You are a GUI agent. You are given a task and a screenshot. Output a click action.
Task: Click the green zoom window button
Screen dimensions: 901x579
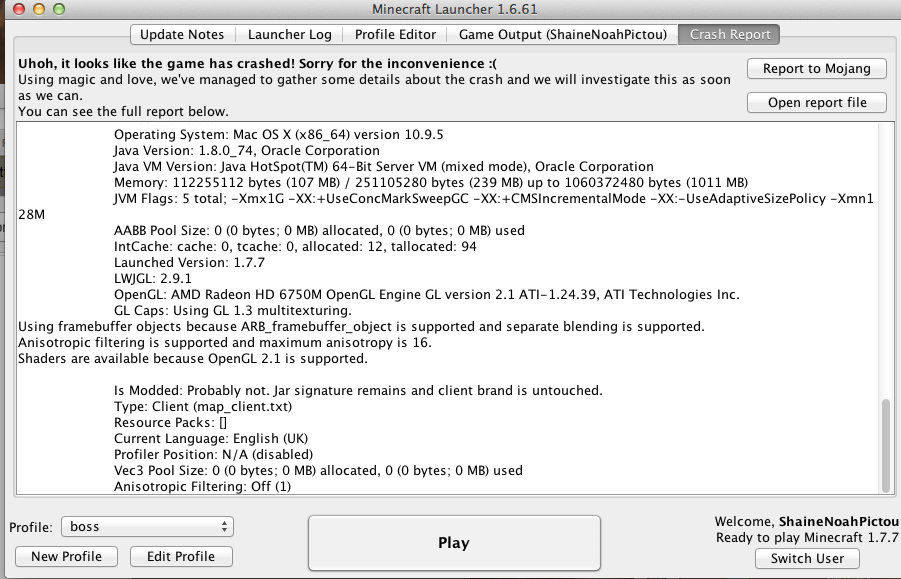coord(59,9)
